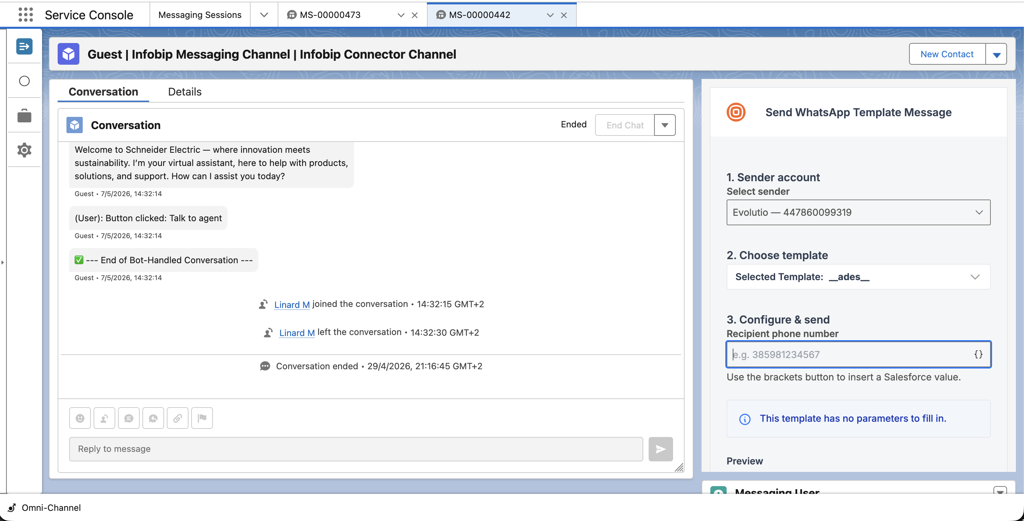This screenshot has width=1024, height=521.
Task: Click the circle status icon in left sidebar
Action: [24, 81]
